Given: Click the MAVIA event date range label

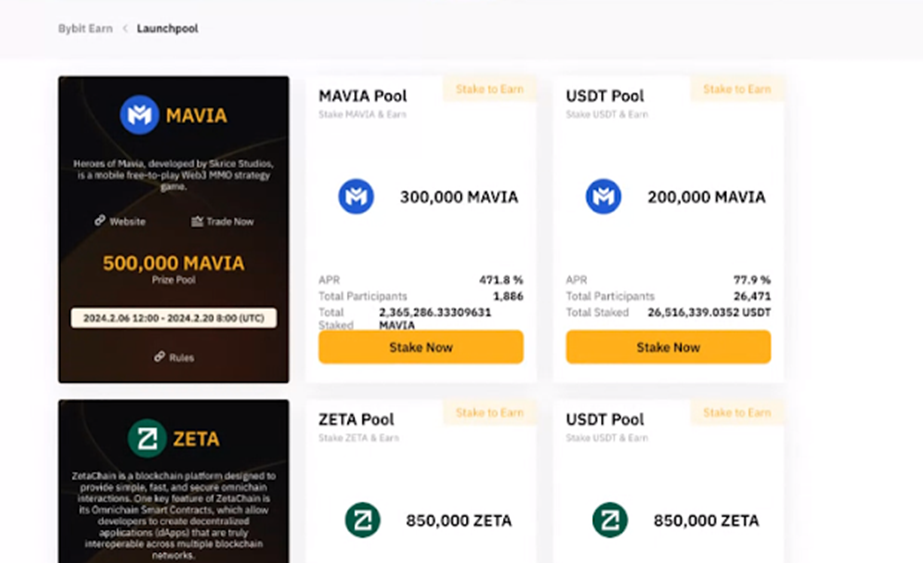Looking at the screenshot, I should 174,318.
